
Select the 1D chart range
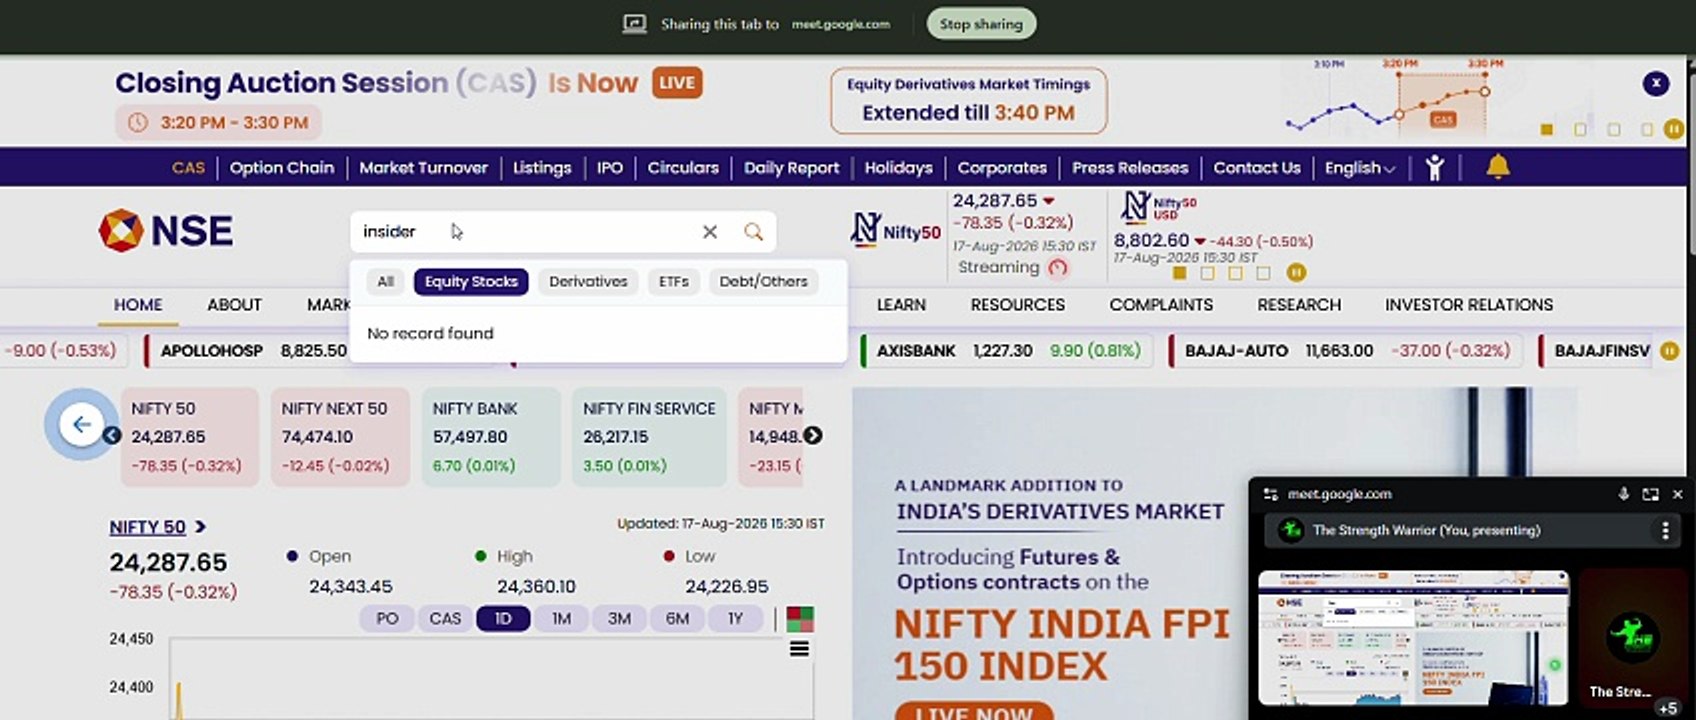click(503, 619)
